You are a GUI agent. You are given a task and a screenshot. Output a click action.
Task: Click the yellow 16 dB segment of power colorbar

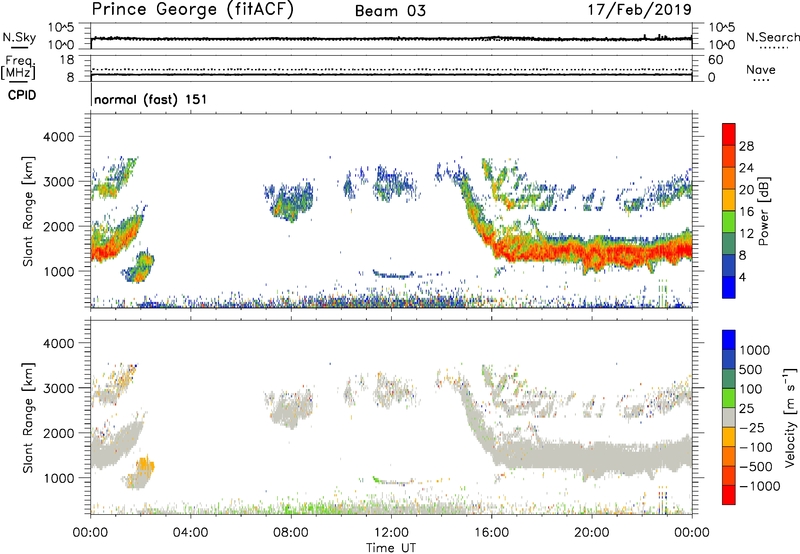[x=729, y=200]
